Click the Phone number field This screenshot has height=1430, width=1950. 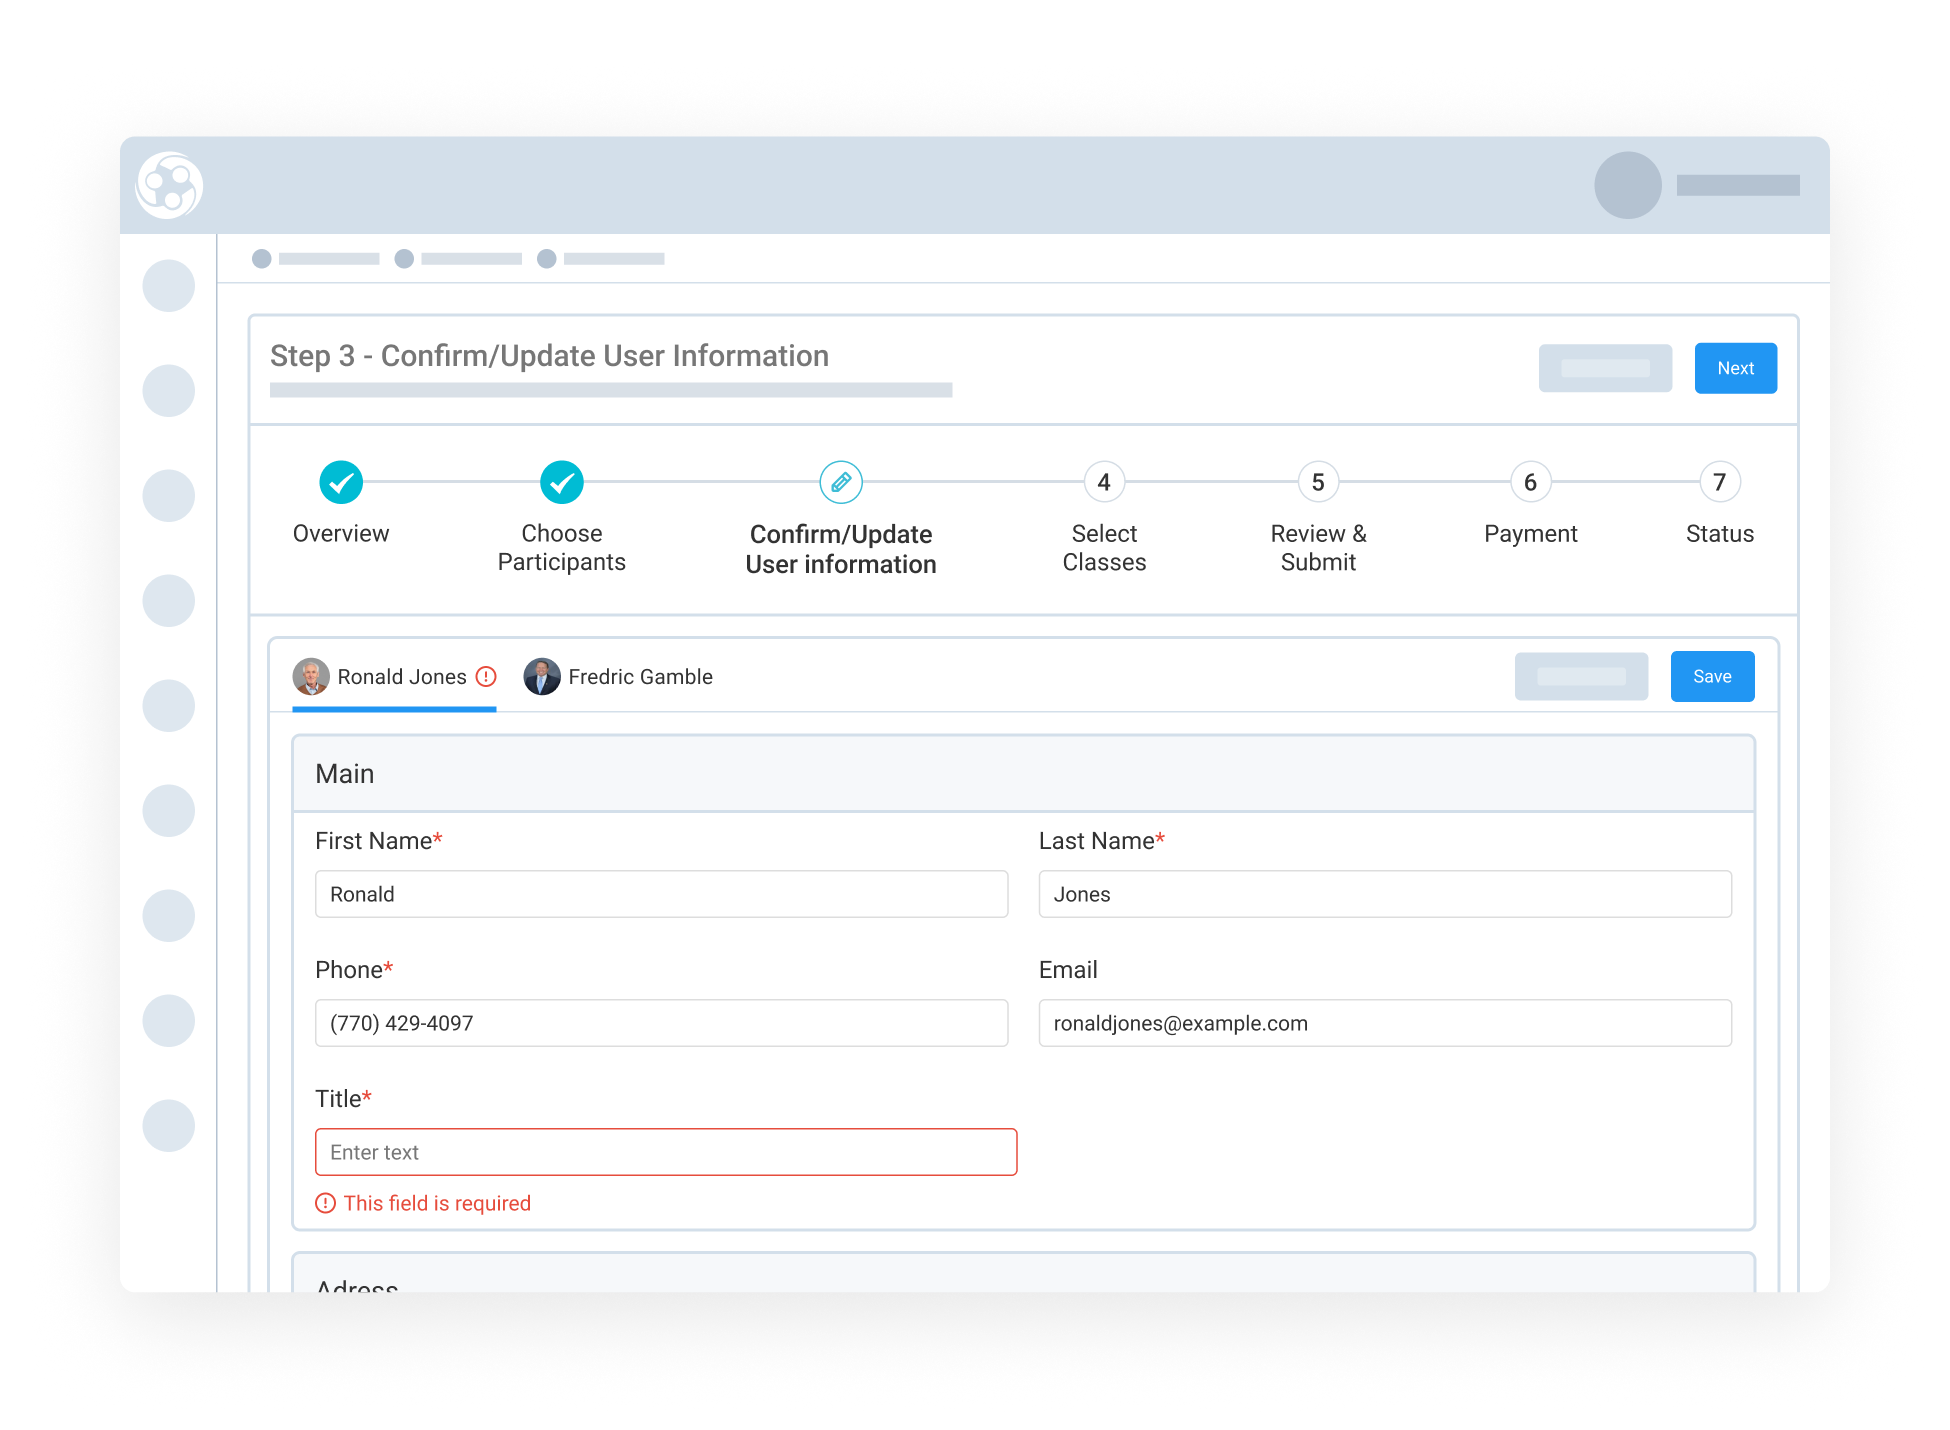click(661, 1023)
